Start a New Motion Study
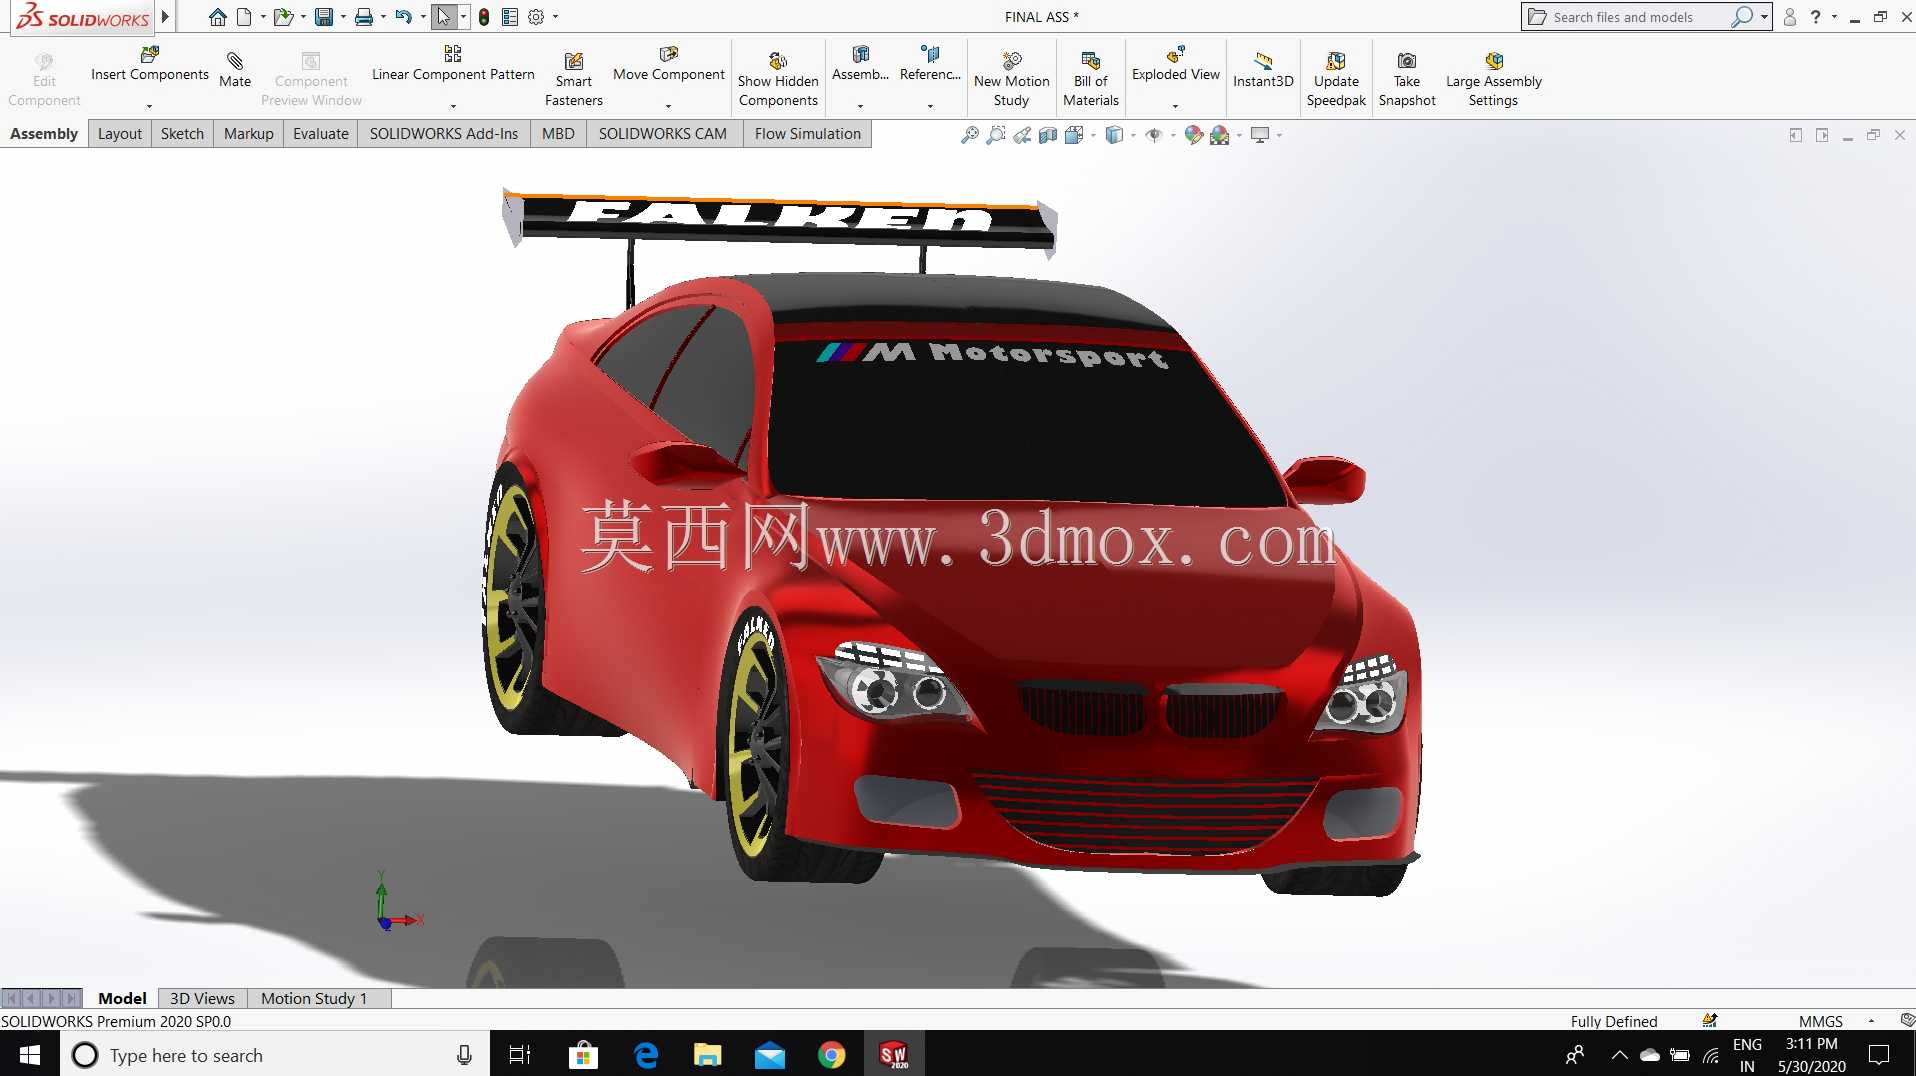The width and height of the screenshot is (1916, 1076). click(1012, 80)
